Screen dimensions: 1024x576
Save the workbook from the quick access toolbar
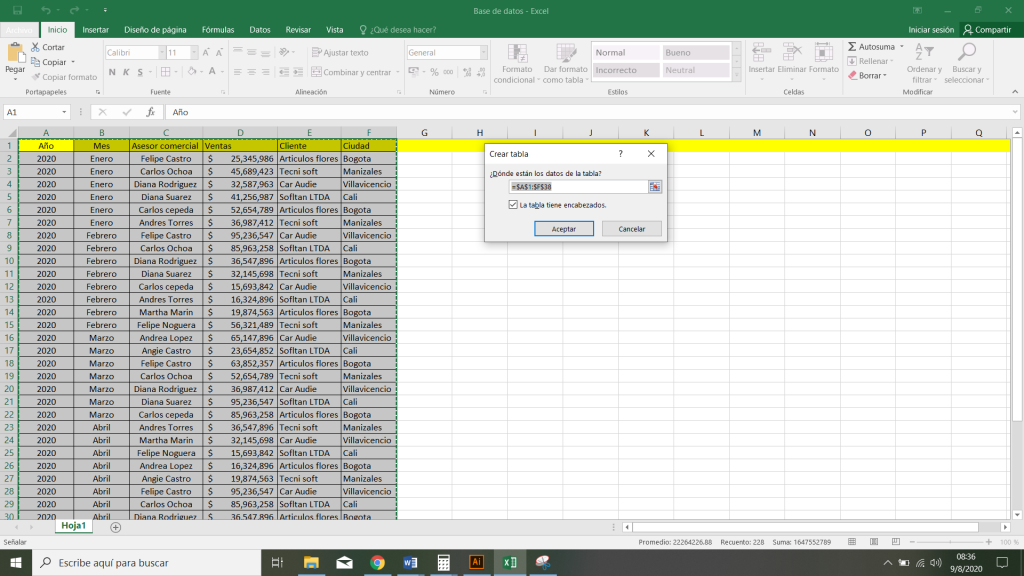click(x=18, y=10)
